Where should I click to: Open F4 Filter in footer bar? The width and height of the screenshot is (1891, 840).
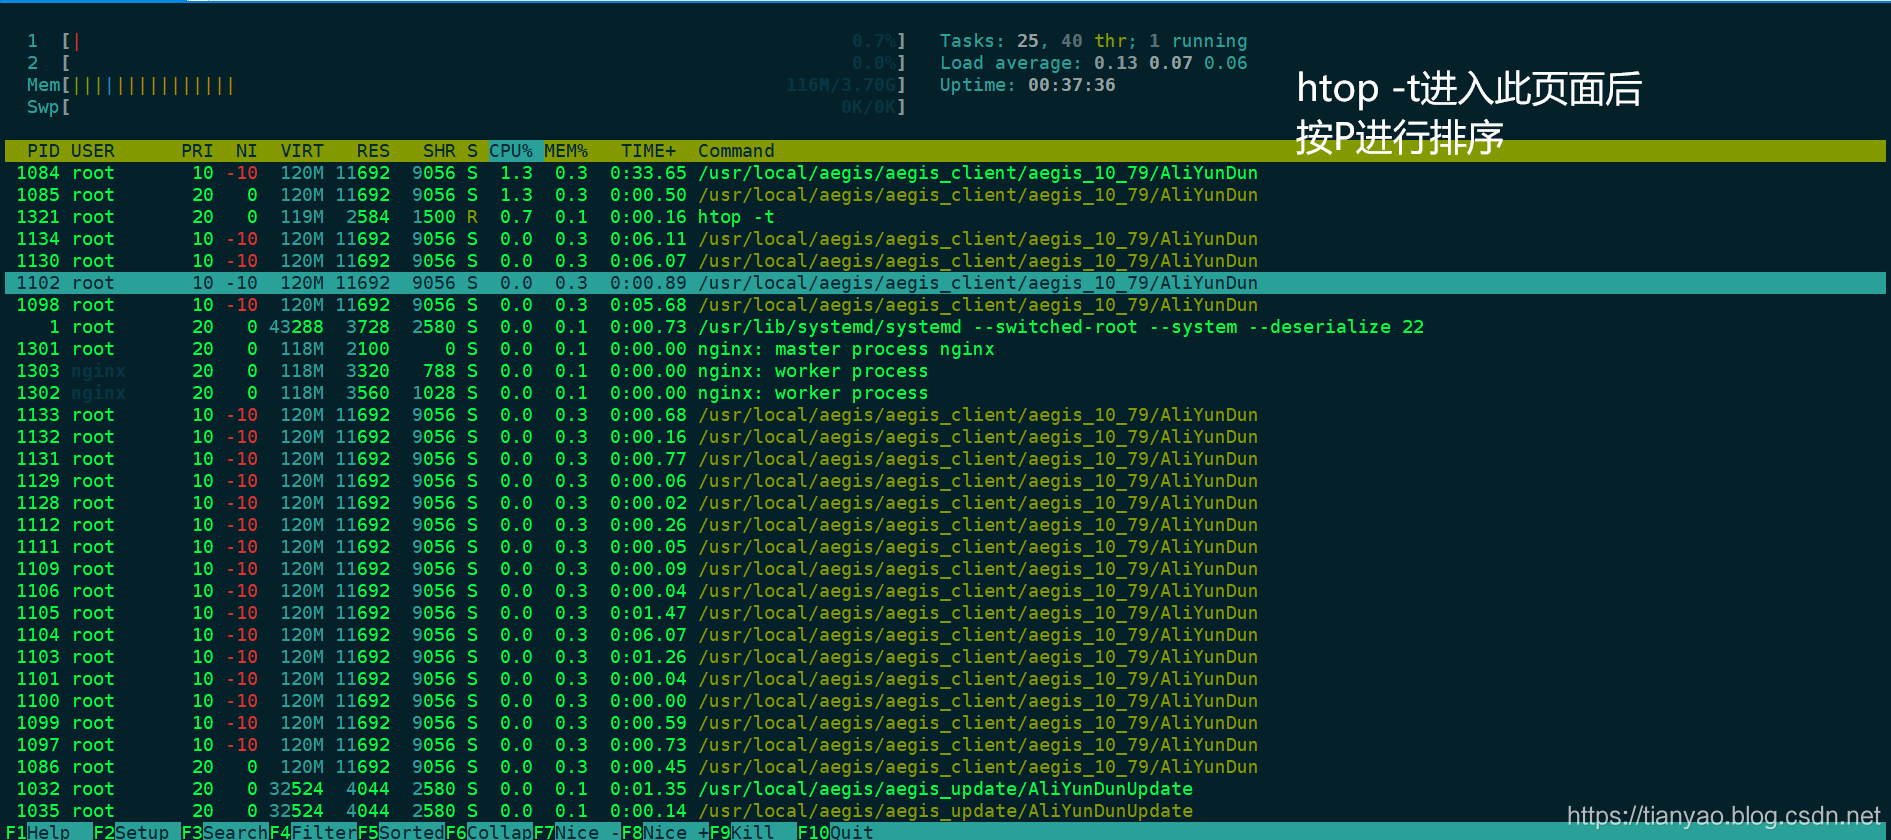[x=313, y=832]
